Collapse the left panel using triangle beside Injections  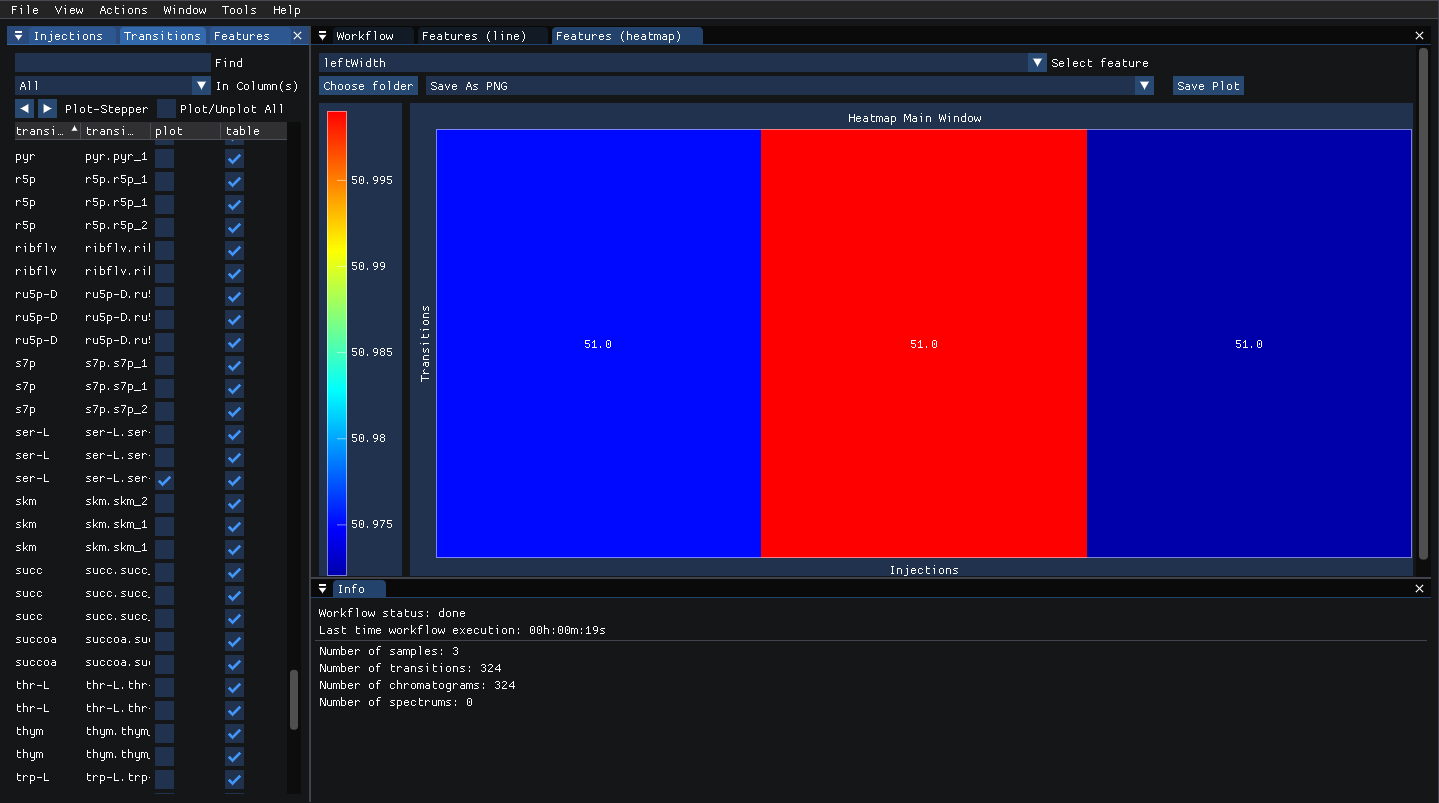click(18, 36)
